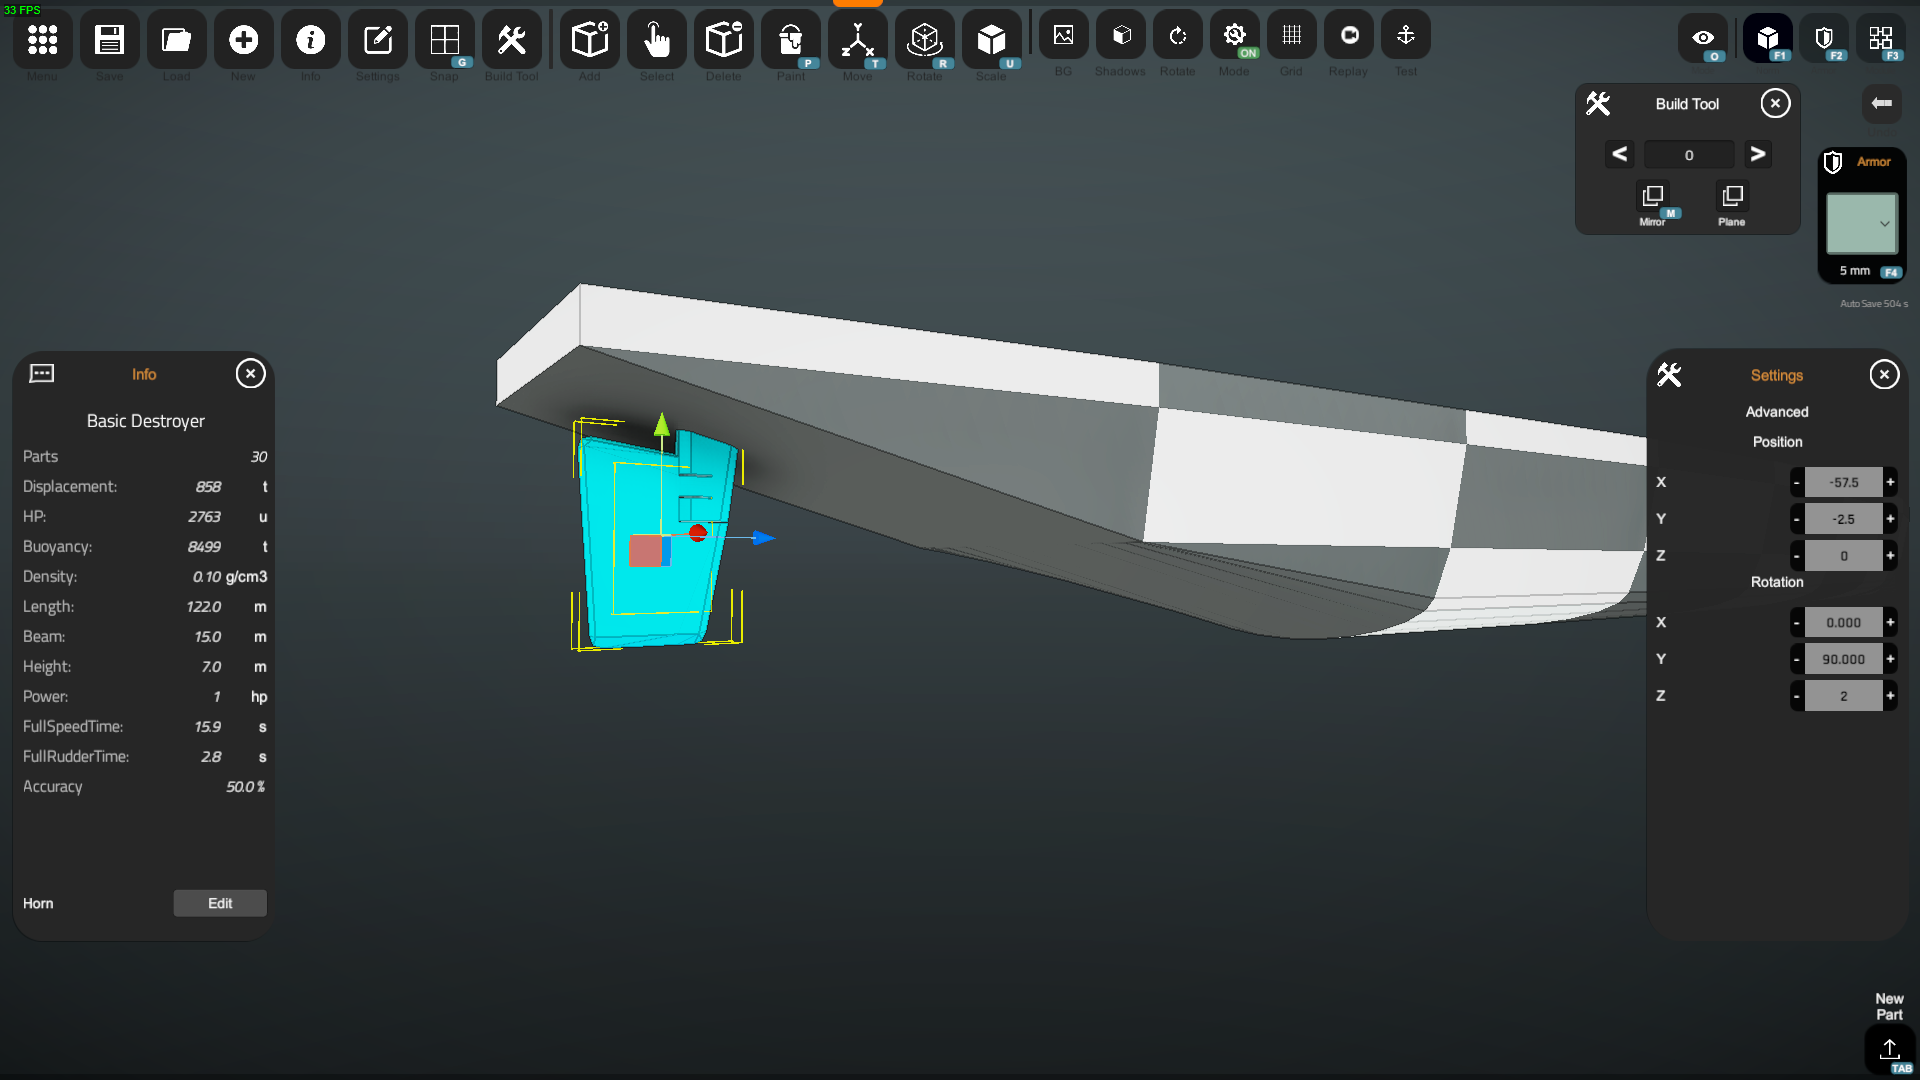Launch Test mode with anchor icon
The height and width of the screenshot is (1080, 1920).
pyautogui.click(x=1405, y=37)
